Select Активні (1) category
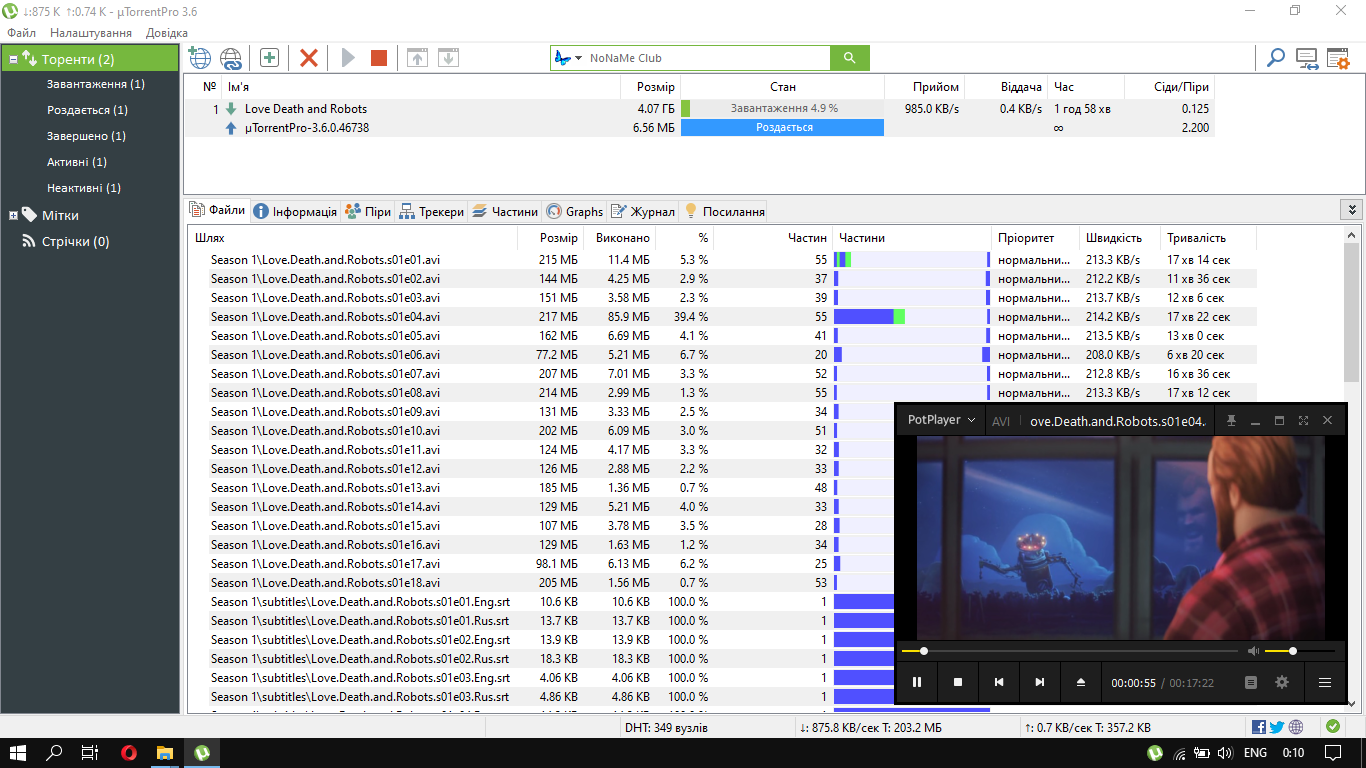Screen dimensions: 1366x768 (x=77, y=162)
